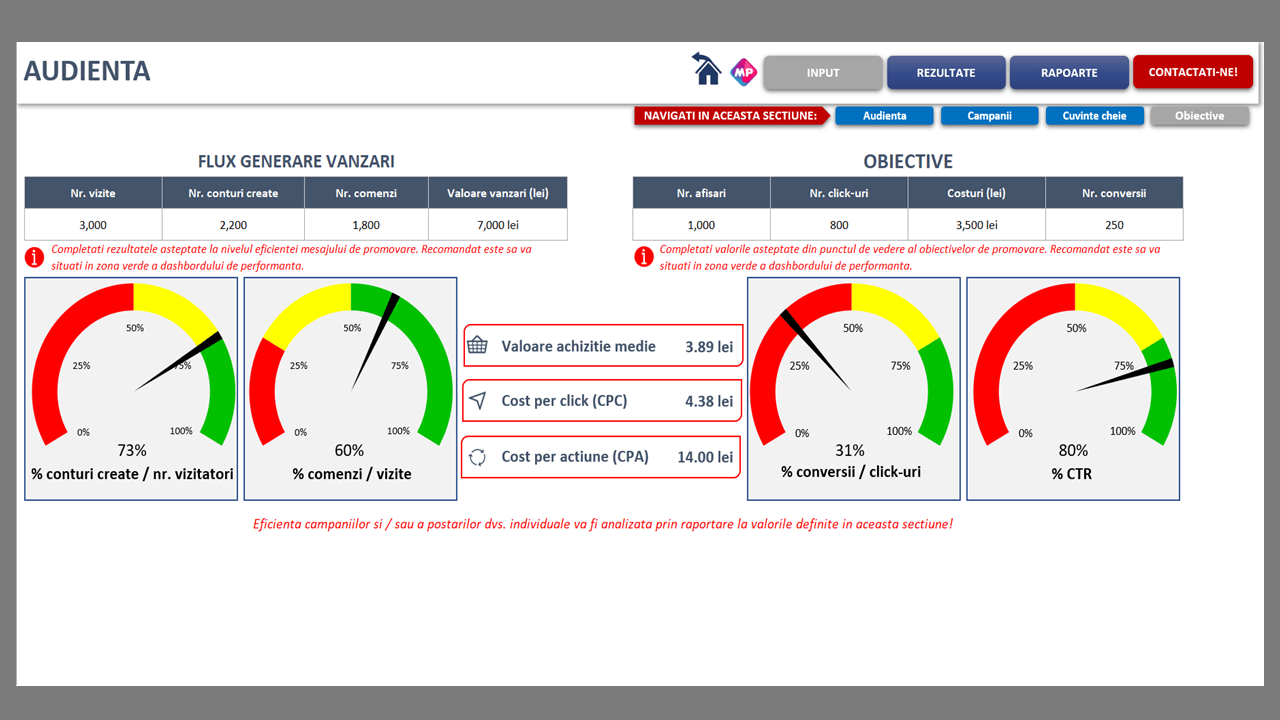The image size is (1280, 720).
Task: Click the shopping basket icon
Action: coord(478,345)
